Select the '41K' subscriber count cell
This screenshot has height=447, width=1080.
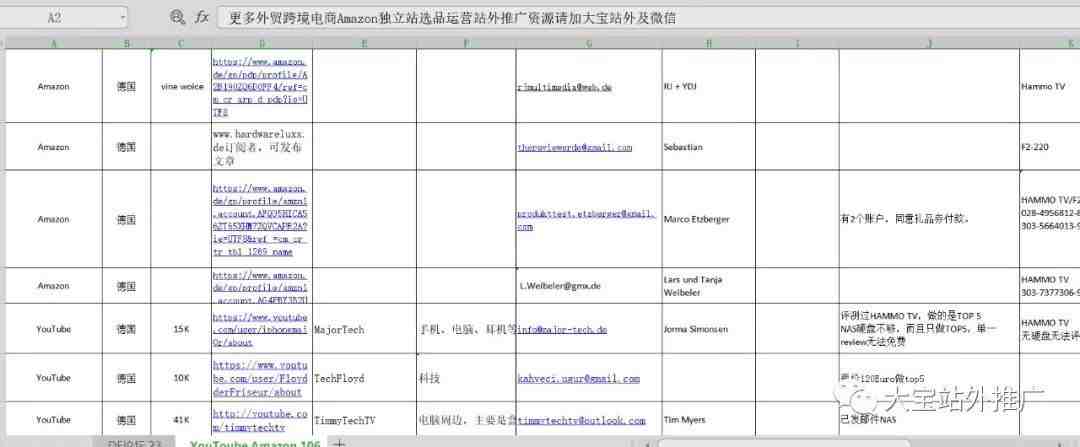pos(181,419)
